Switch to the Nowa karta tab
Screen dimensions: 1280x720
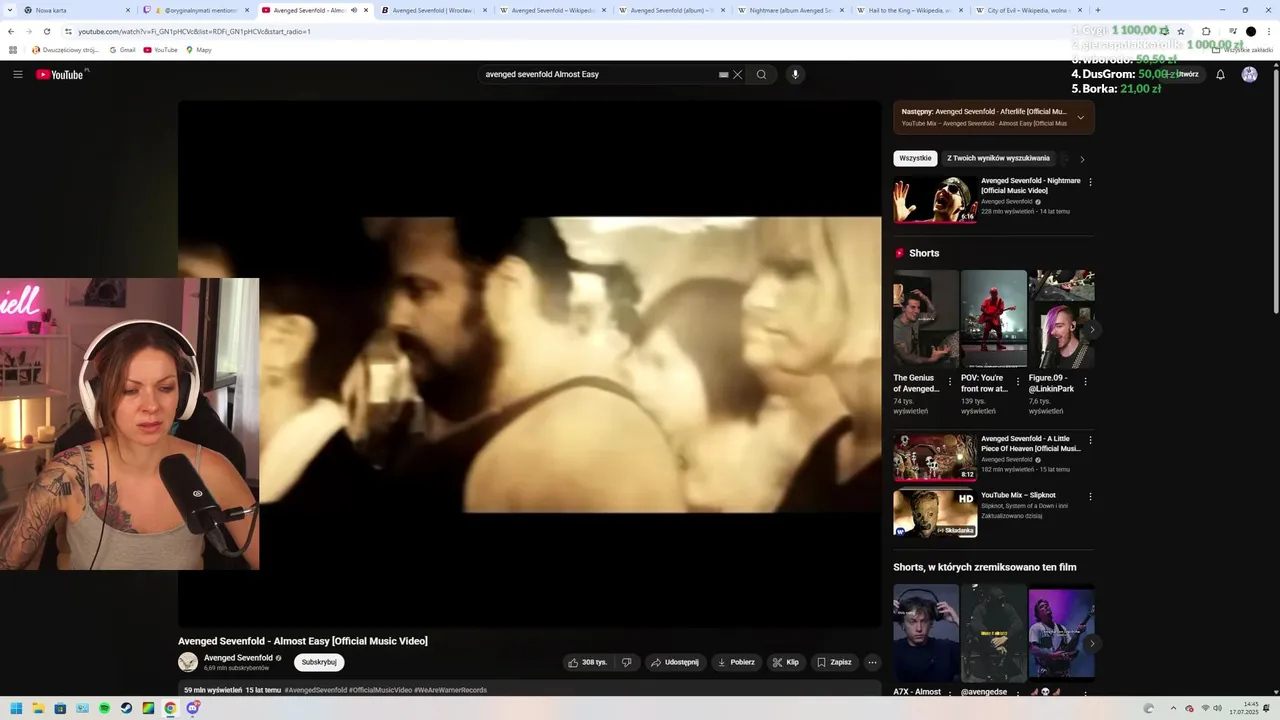(77, 10)
